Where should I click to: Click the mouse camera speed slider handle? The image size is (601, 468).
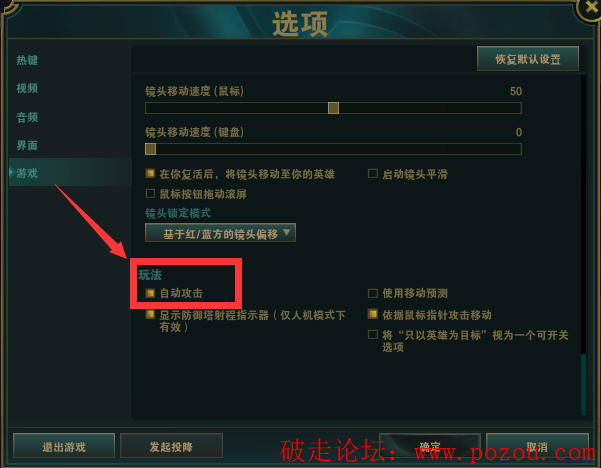pyautogui.click(x=333, y=108)
